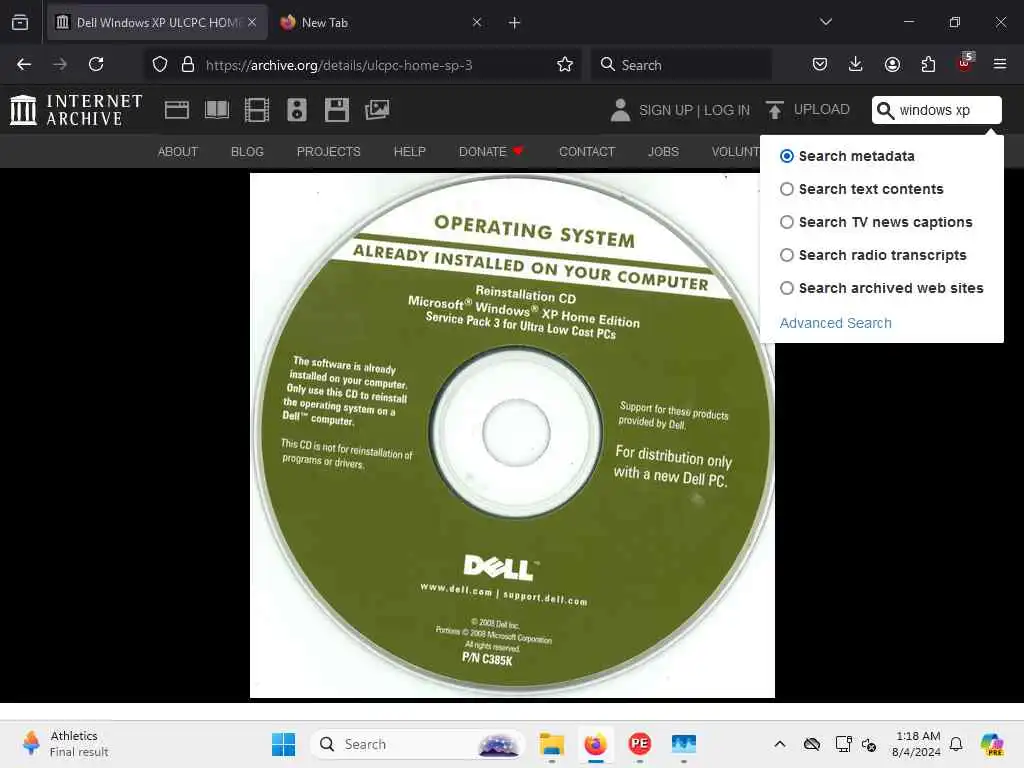Open the Firefox icon in taskbar
This screenshot has width=1024, height=768.
pyautogui.click(x=595, y=744)
